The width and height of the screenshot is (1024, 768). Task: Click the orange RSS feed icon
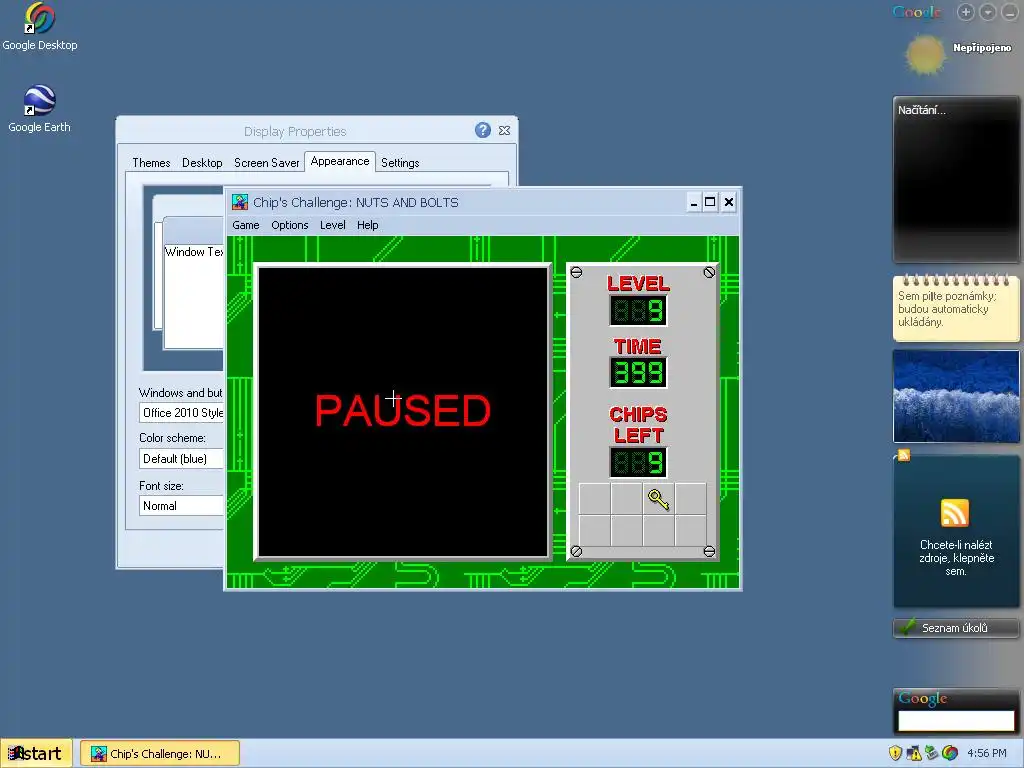tap(955, 513)
